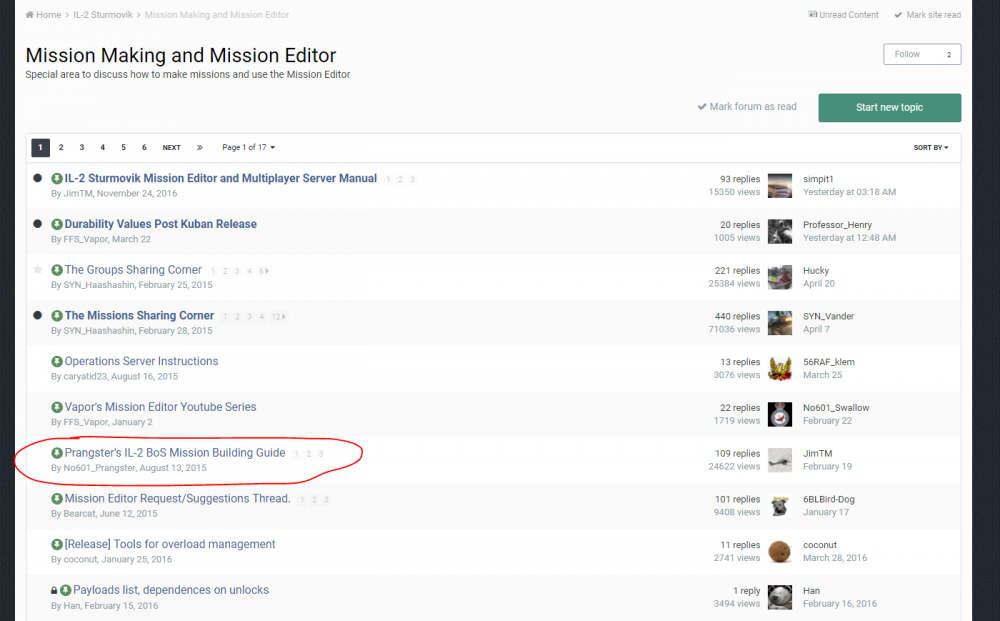This screenshot has height=621, width=1000.
Task: Open Prangster's IL-2 BoS Mission Building Guide
Action: (175, 453)
